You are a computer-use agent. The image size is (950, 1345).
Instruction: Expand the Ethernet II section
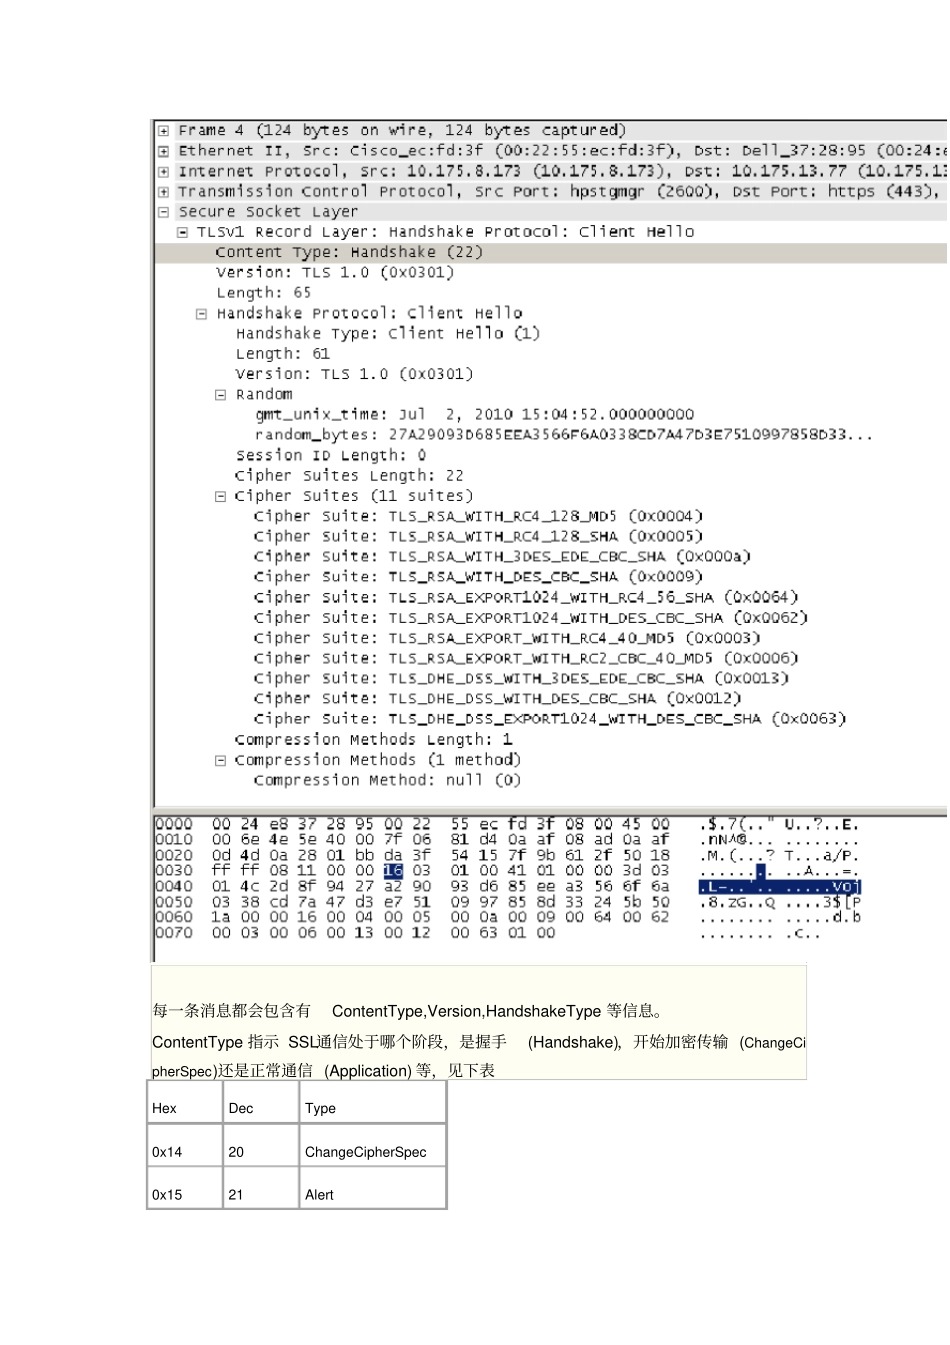[163, 151]
